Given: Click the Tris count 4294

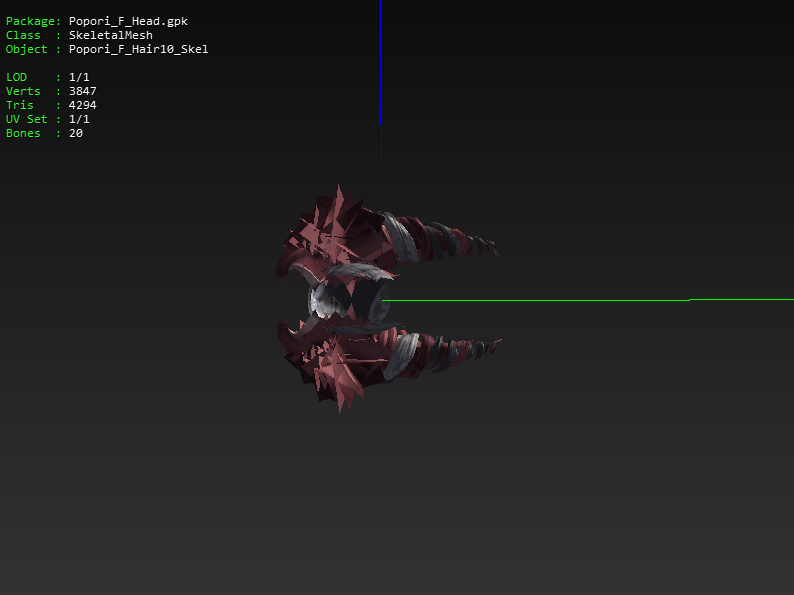Looking at the screenshot, I should coord(82,105).
